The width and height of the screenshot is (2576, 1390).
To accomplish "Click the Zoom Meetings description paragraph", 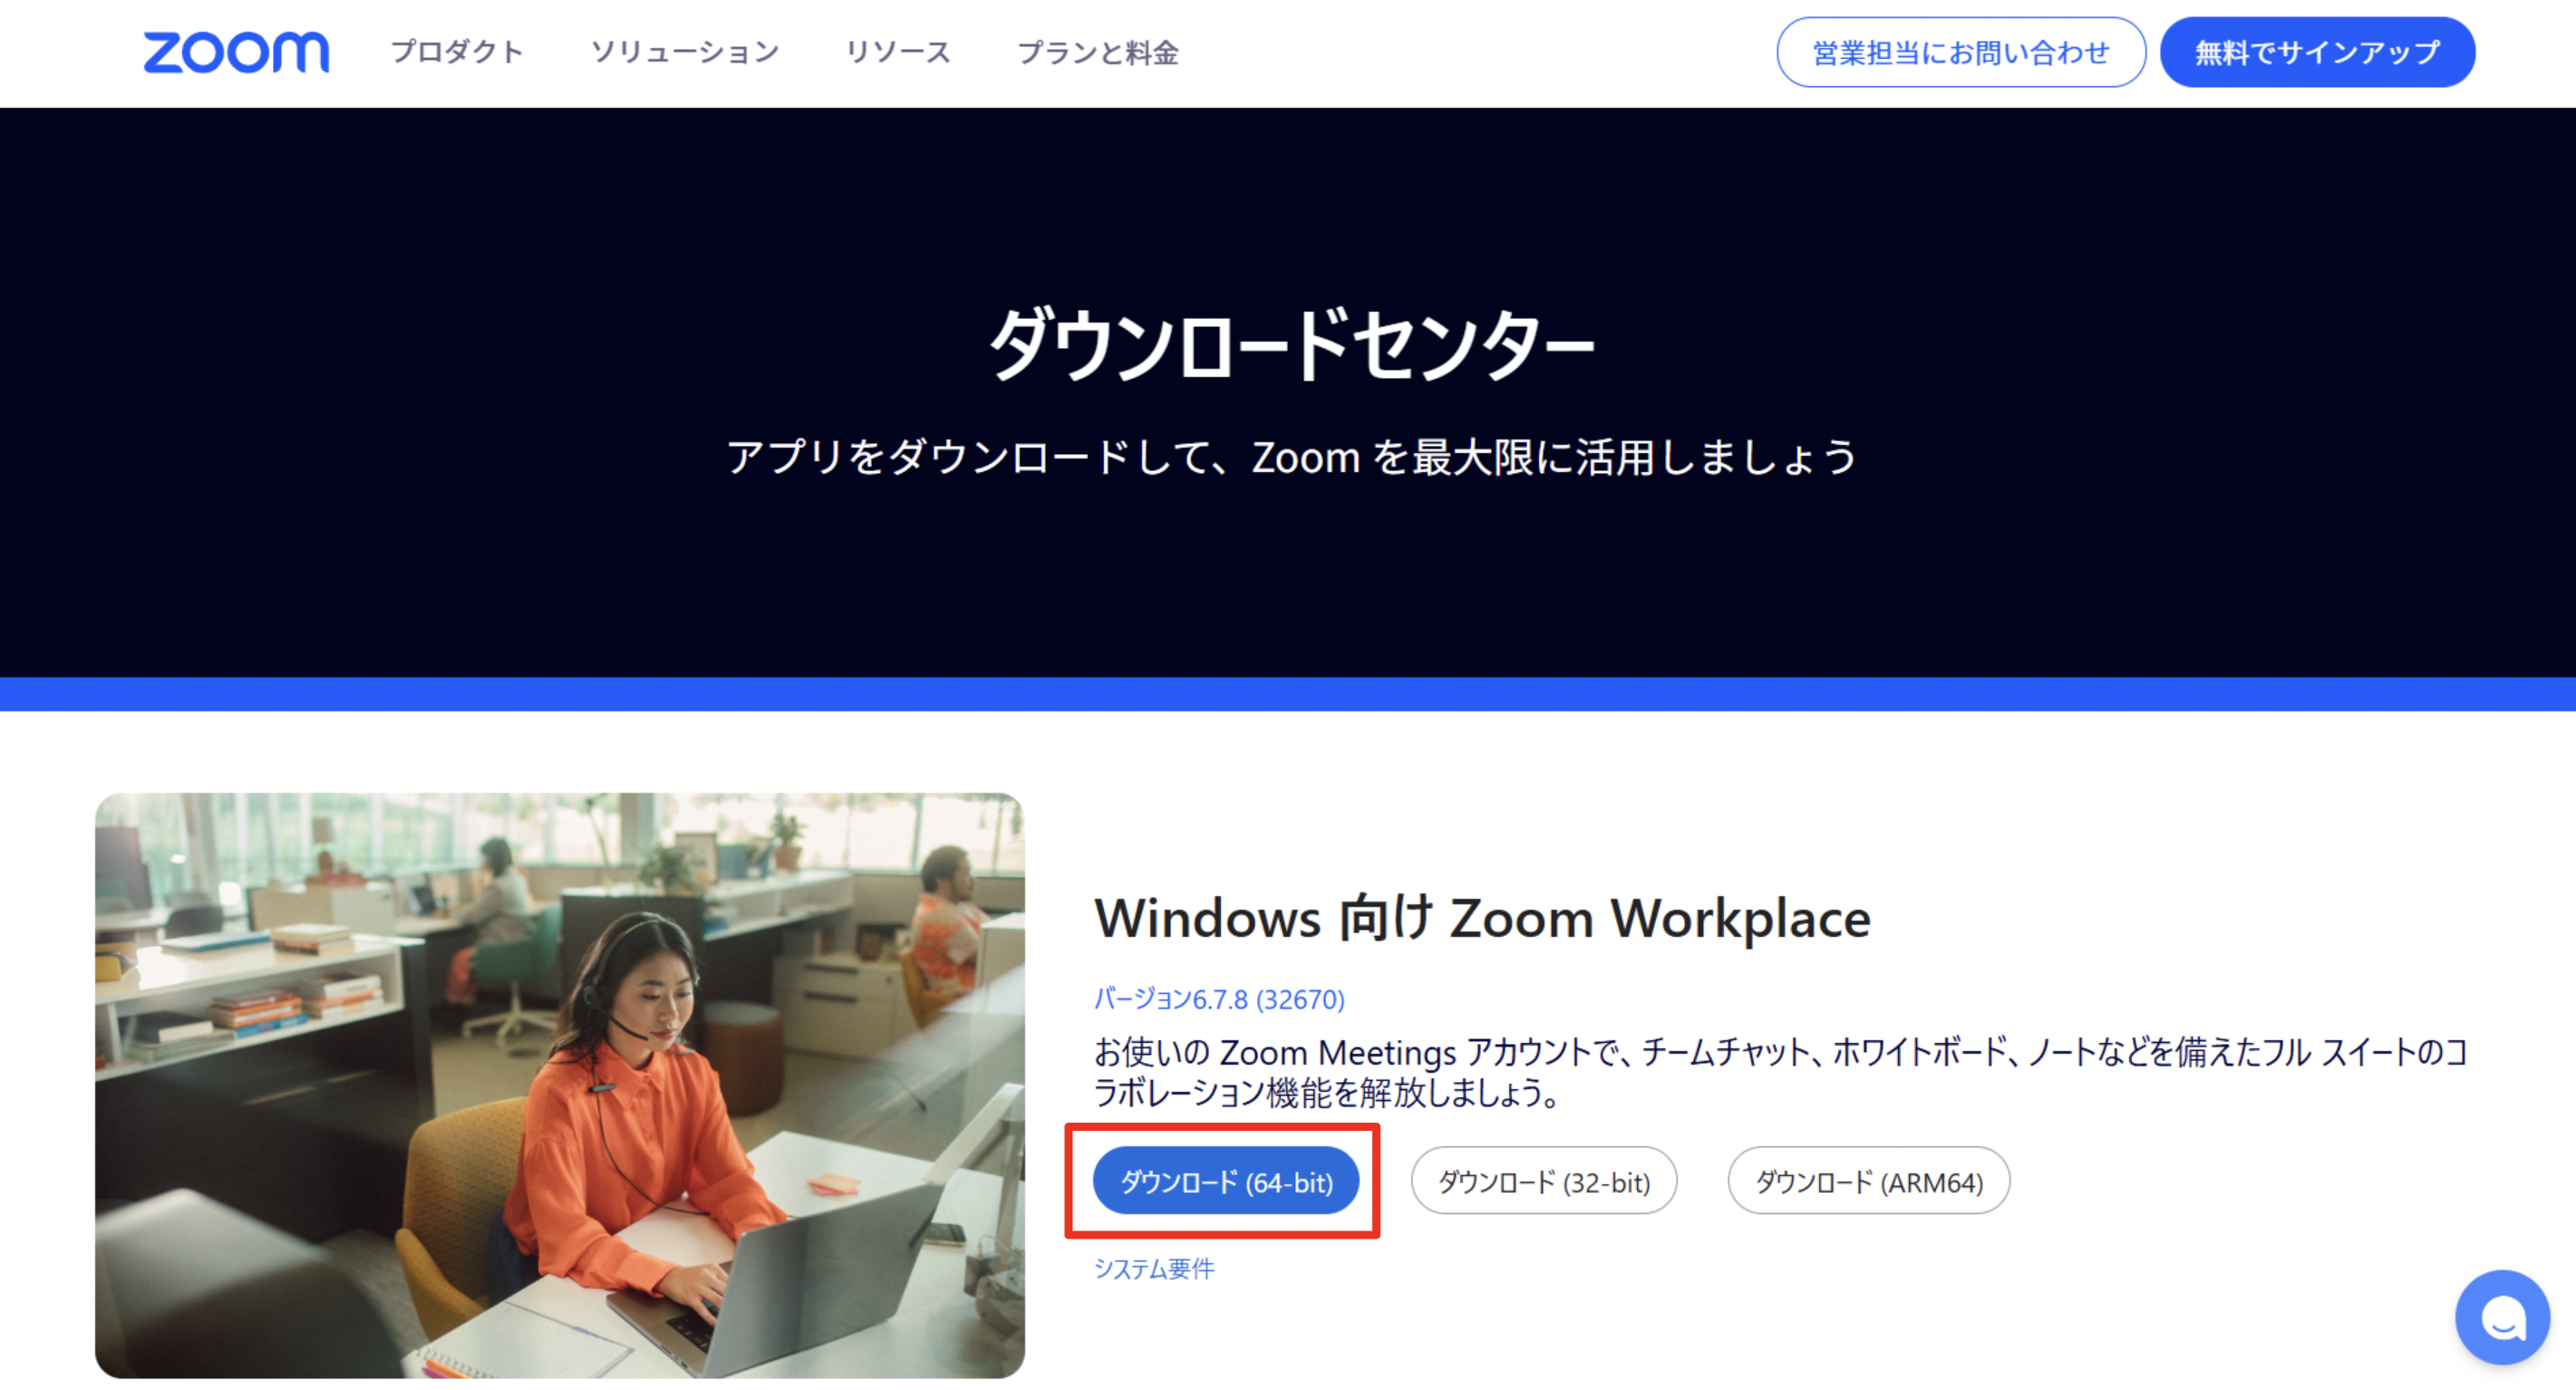I will 1780,1072.
